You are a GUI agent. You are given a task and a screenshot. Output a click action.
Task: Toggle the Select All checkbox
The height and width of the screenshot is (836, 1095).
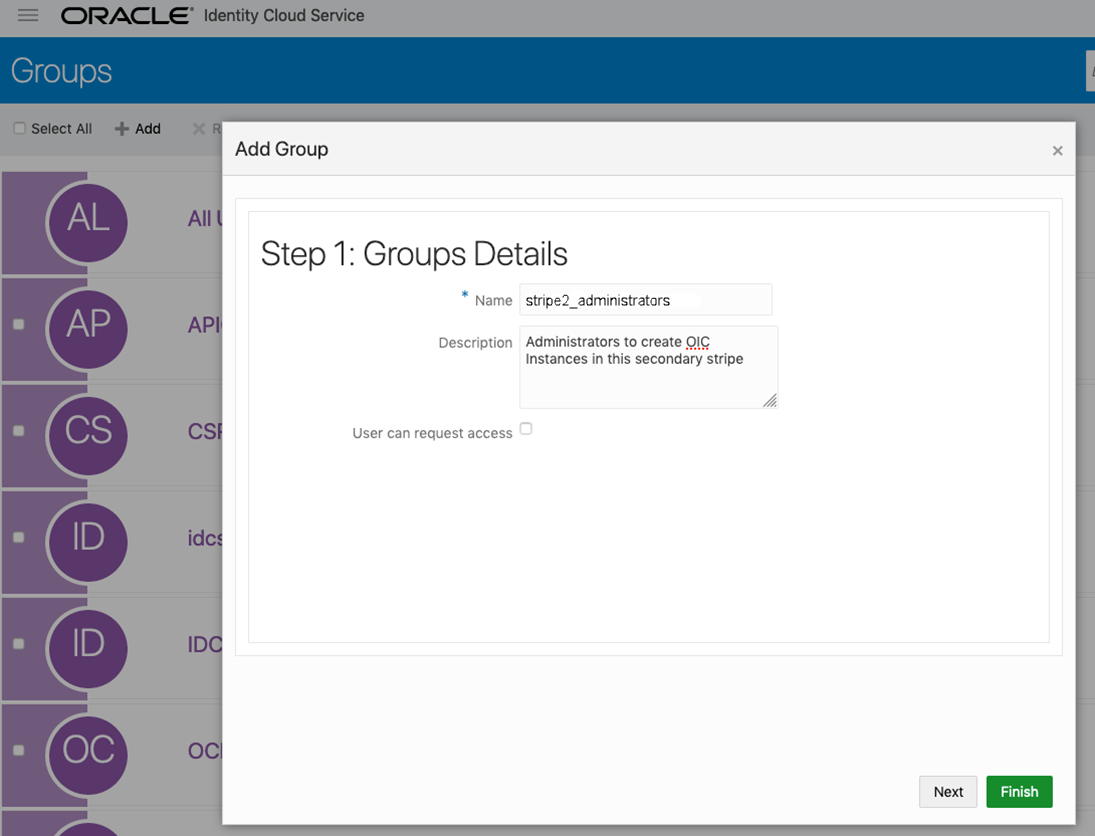pos(19,128)
